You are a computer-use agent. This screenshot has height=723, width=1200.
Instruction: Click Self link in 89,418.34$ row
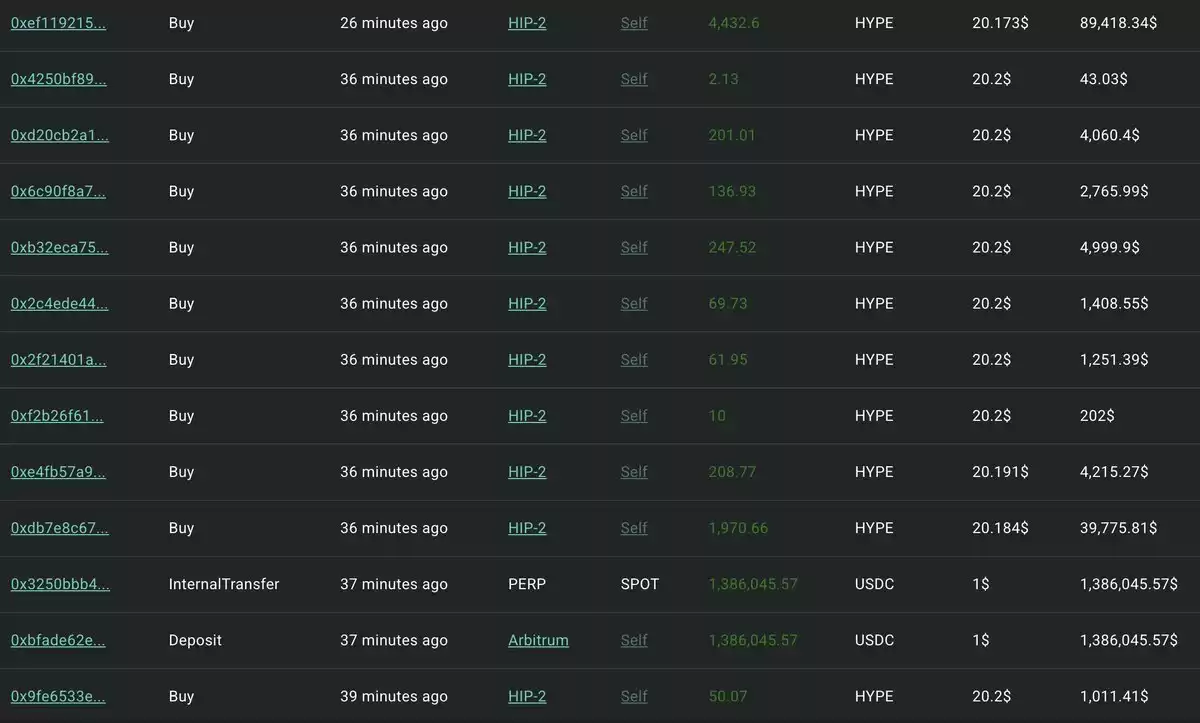click(634, 23)
